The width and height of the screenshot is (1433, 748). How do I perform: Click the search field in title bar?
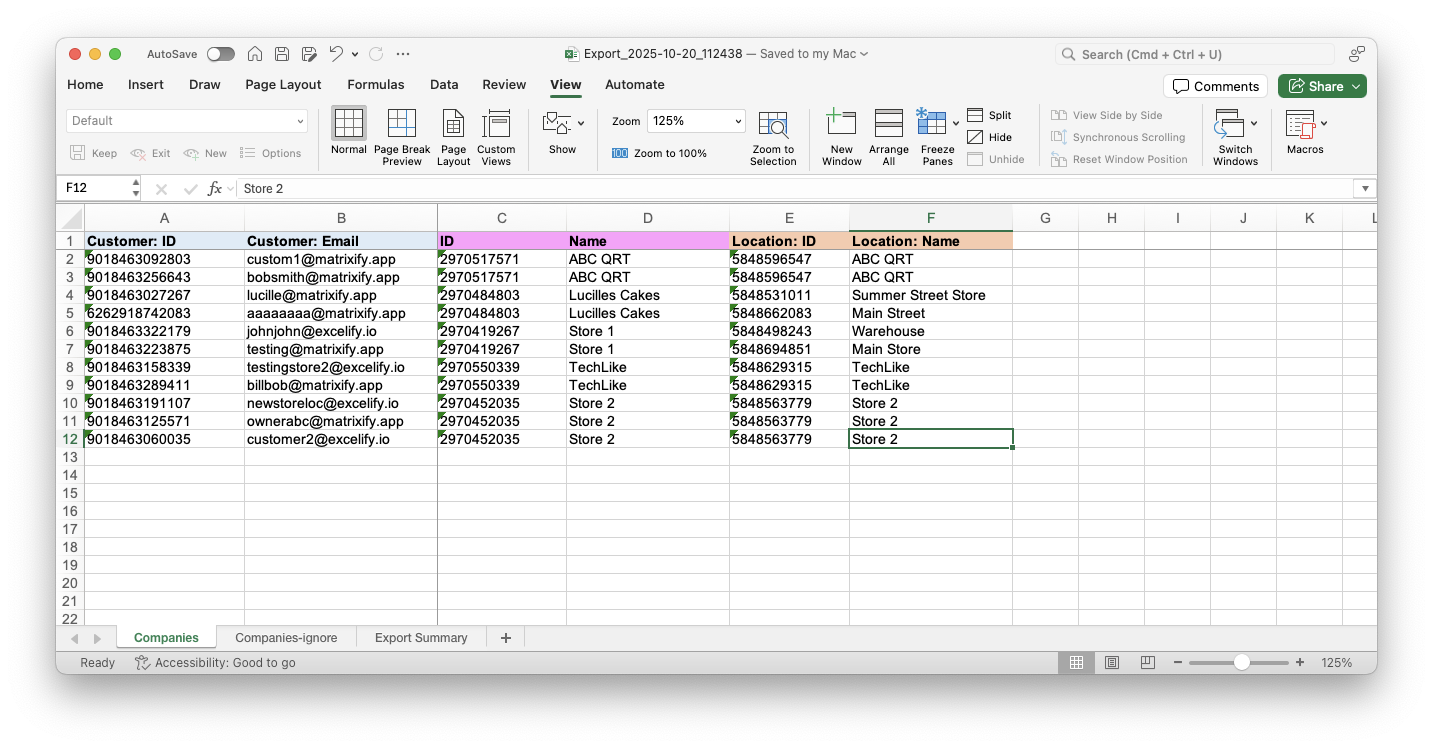pyautogui.click(x=1195, y=54)
